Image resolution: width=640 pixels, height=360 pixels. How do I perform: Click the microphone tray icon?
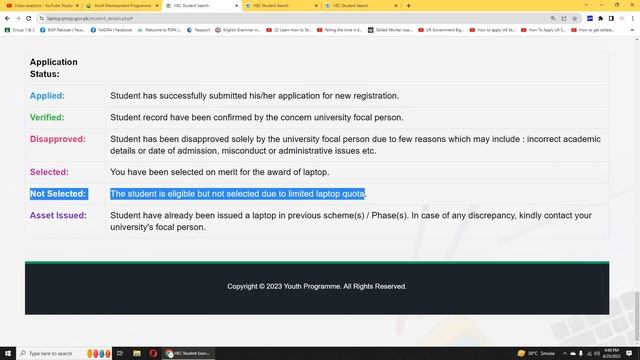coord(581,353)
